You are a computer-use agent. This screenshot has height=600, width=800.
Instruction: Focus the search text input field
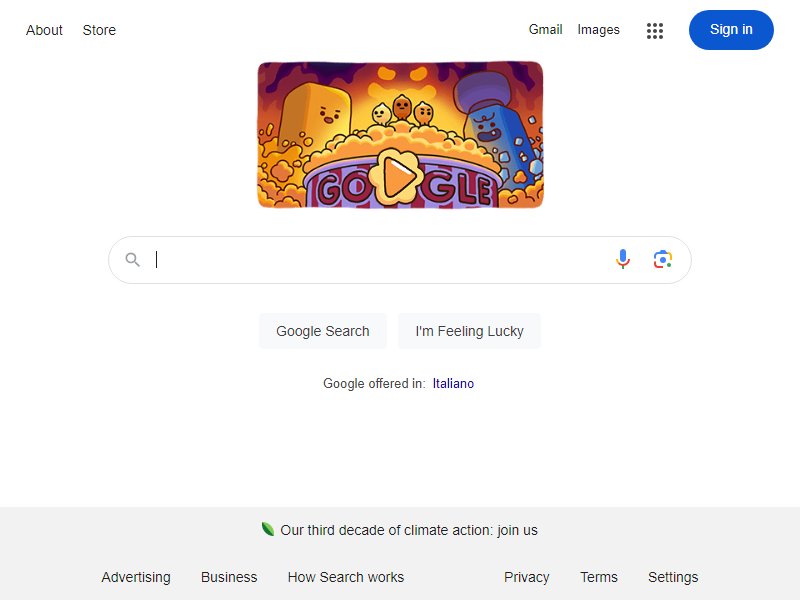pyautogui.click(x=380, y=260)
